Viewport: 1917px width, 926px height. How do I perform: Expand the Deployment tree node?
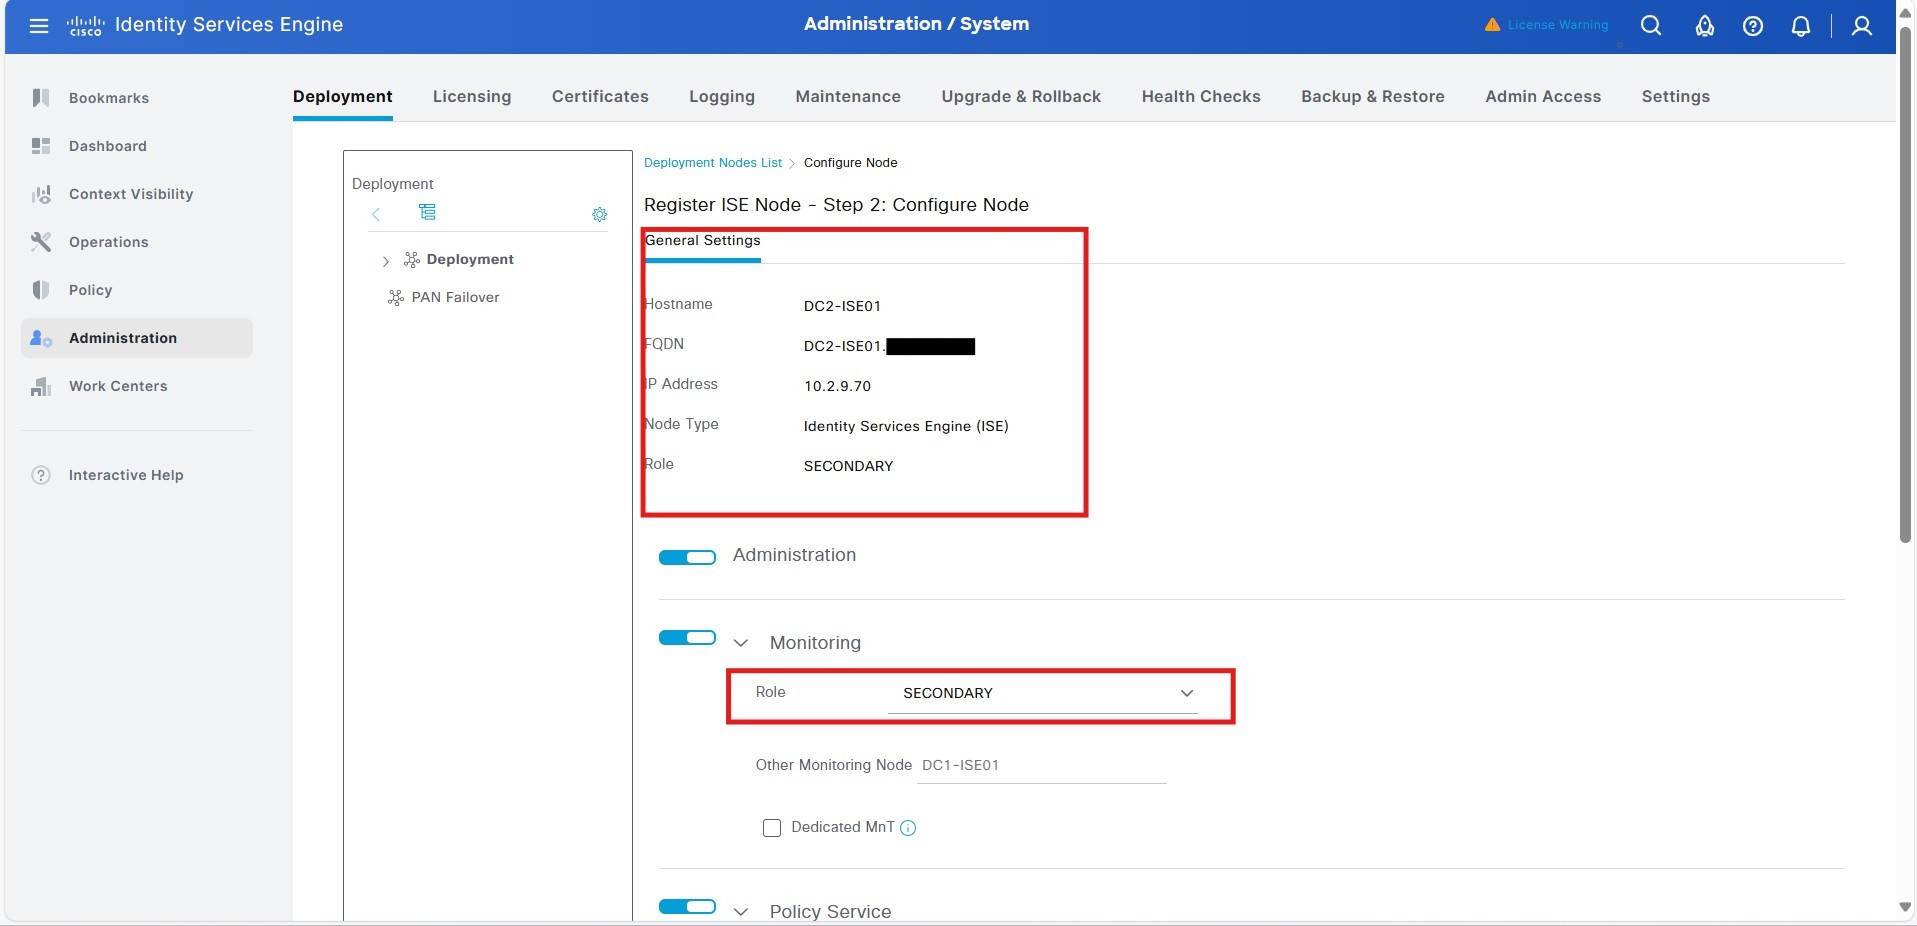click(x=386, y=261)
